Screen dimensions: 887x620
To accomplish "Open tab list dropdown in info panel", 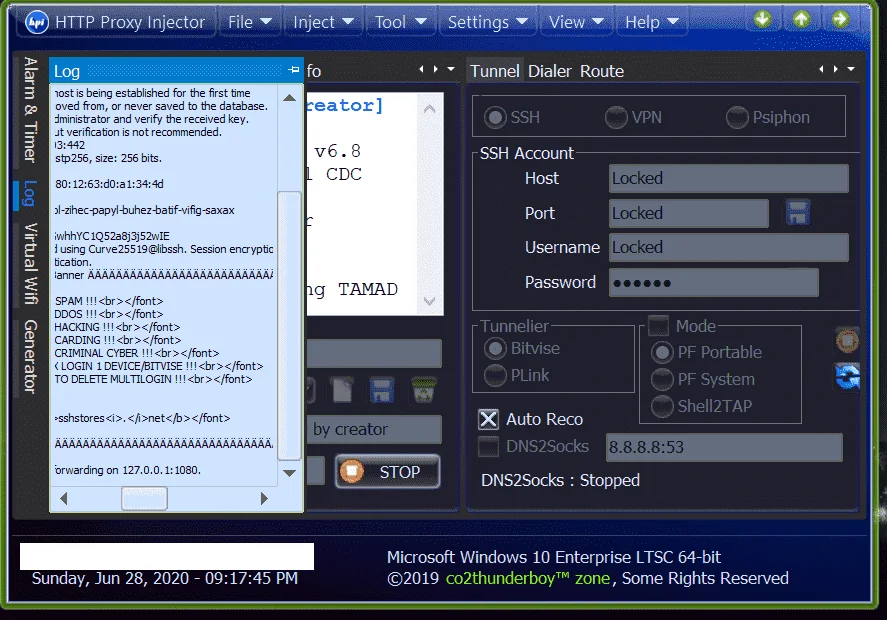I will pyautogui.click(x=451, y=69).
